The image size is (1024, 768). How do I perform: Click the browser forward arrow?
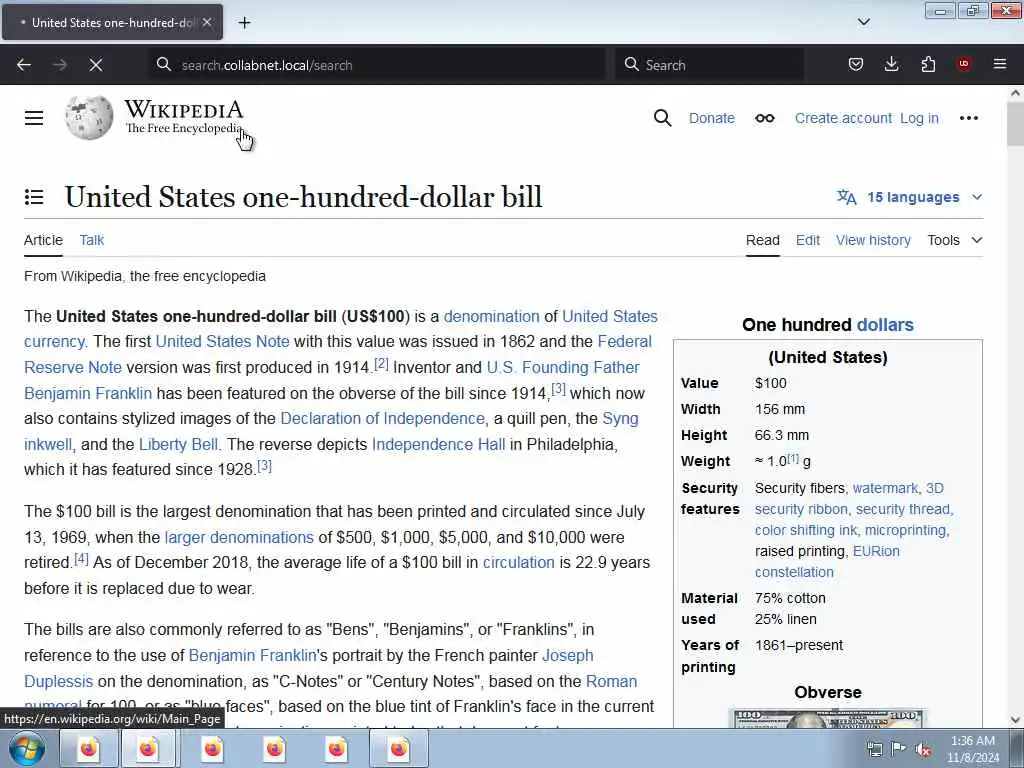(x=59, y=65)
